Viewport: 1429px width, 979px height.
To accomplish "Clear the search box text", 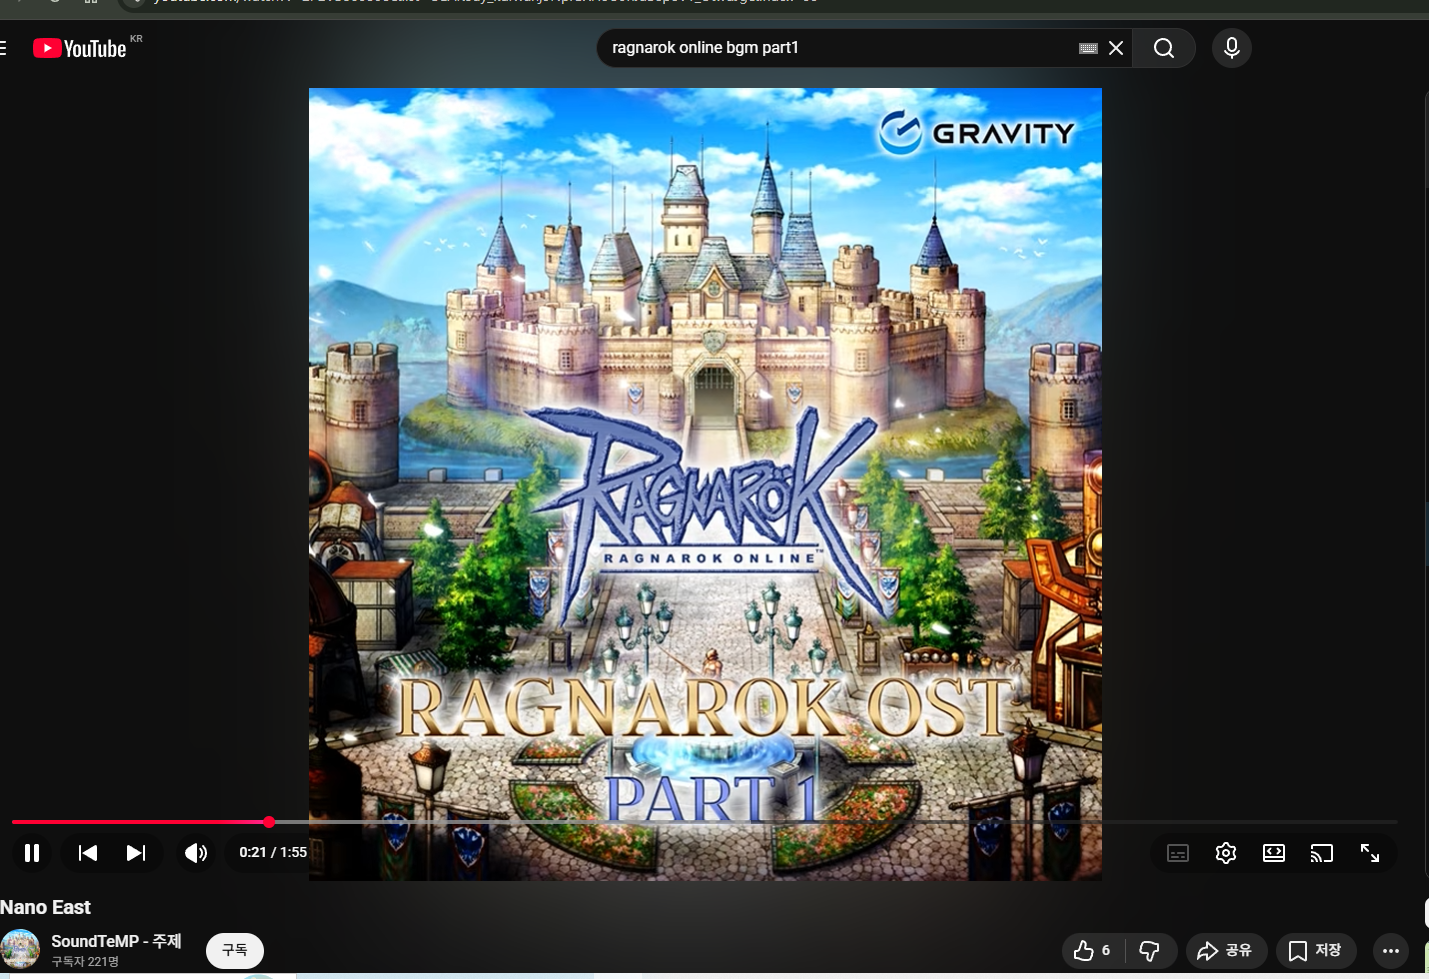I will (1116, 48).
